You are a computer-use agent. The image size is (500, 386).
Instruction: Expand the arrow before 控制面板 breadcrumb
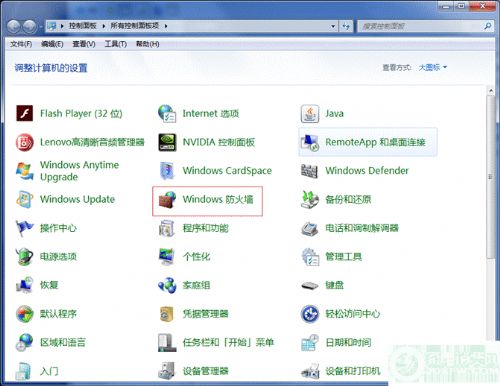pyautogui.click(x=62, y=26)
